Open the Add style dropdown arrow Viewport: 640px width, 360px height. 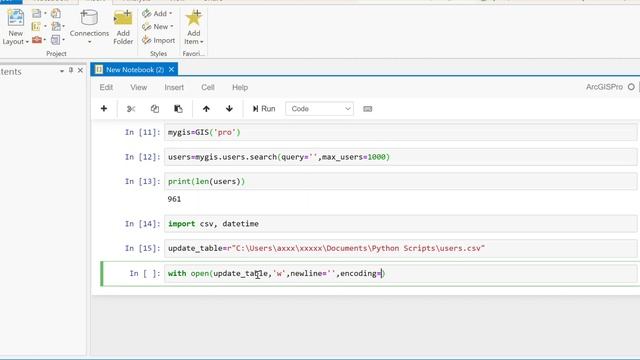[x=171, y=13]
